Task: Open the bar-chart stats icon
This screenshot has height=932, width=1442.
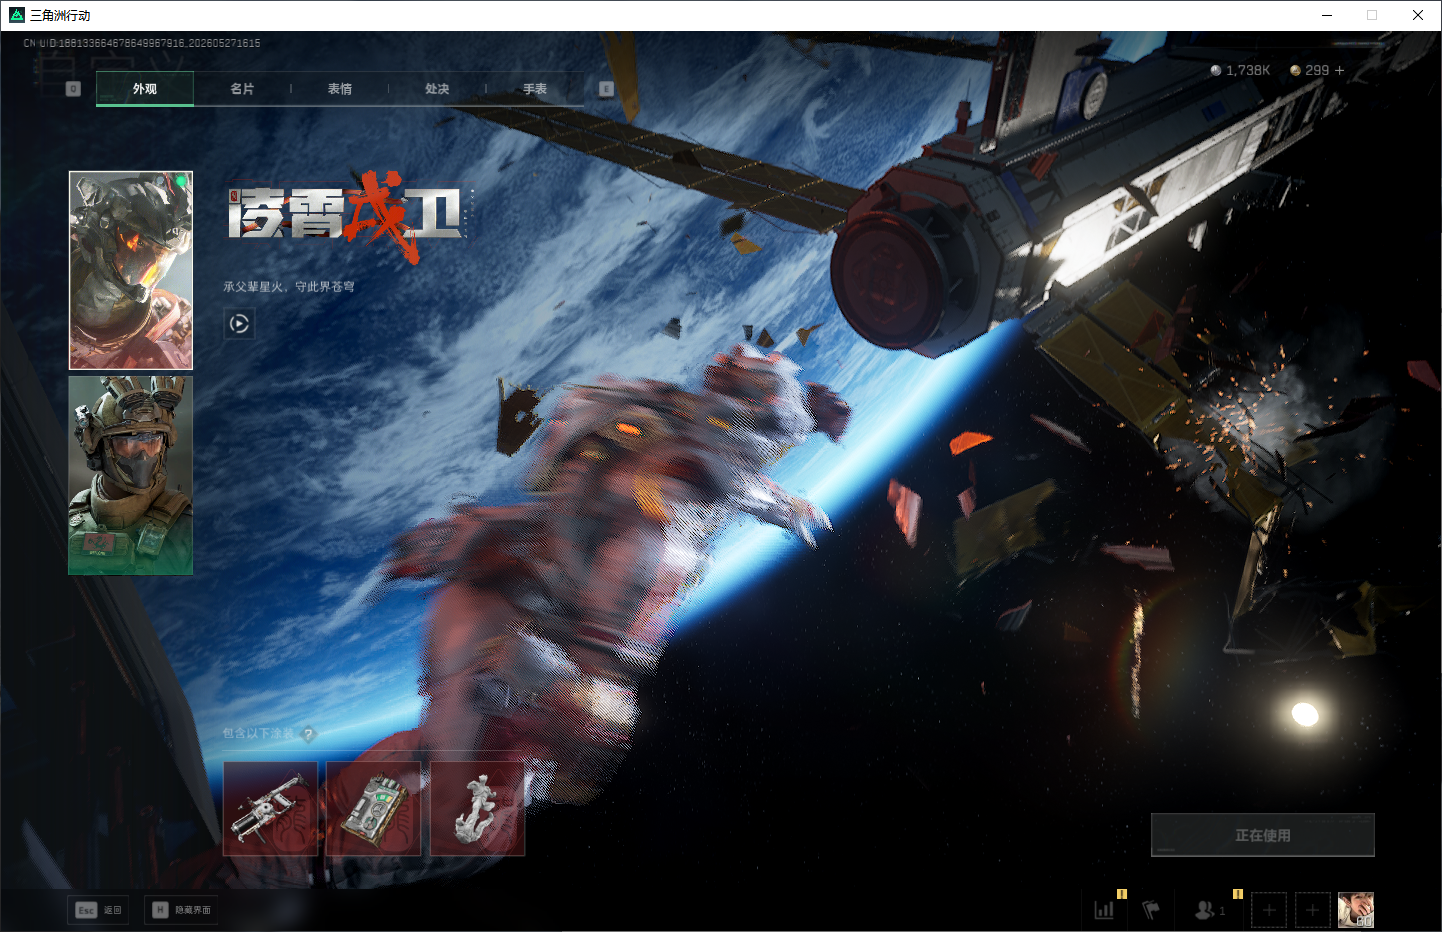Action: (x=1104, y=910)
